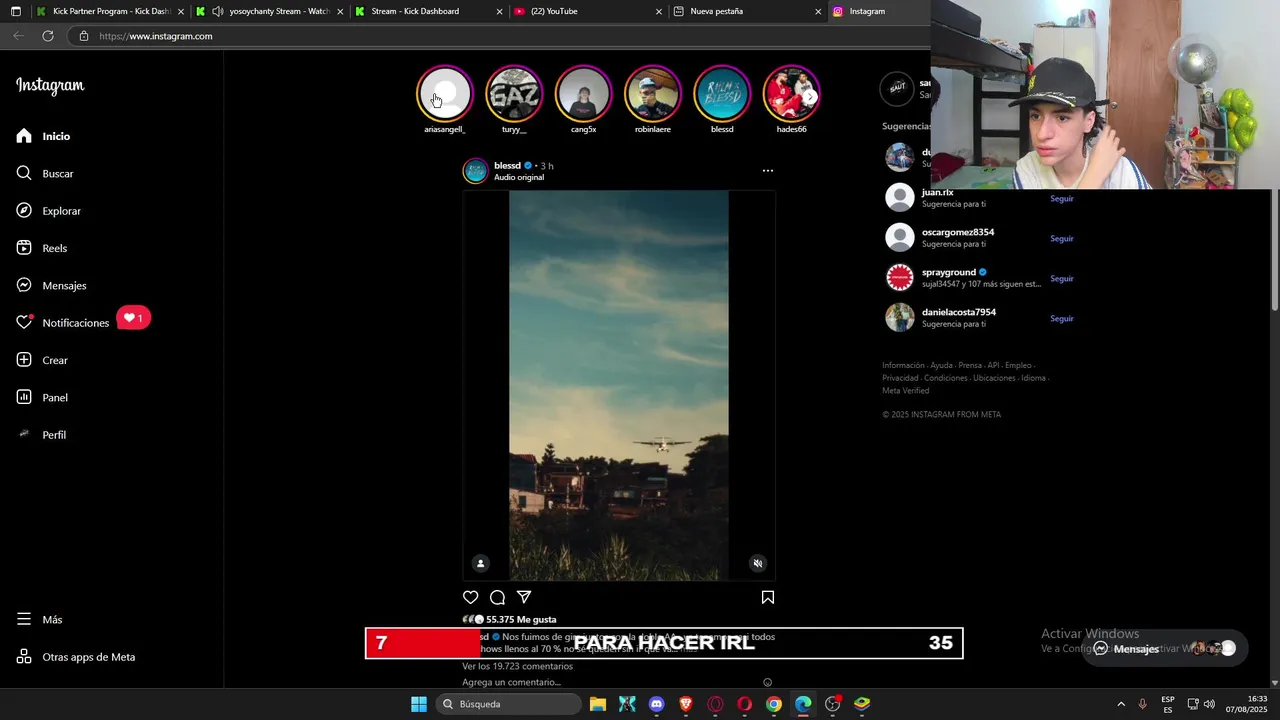The image size is (1280, 720).
Task: Open tagged people icon on video
Action: 480,563
